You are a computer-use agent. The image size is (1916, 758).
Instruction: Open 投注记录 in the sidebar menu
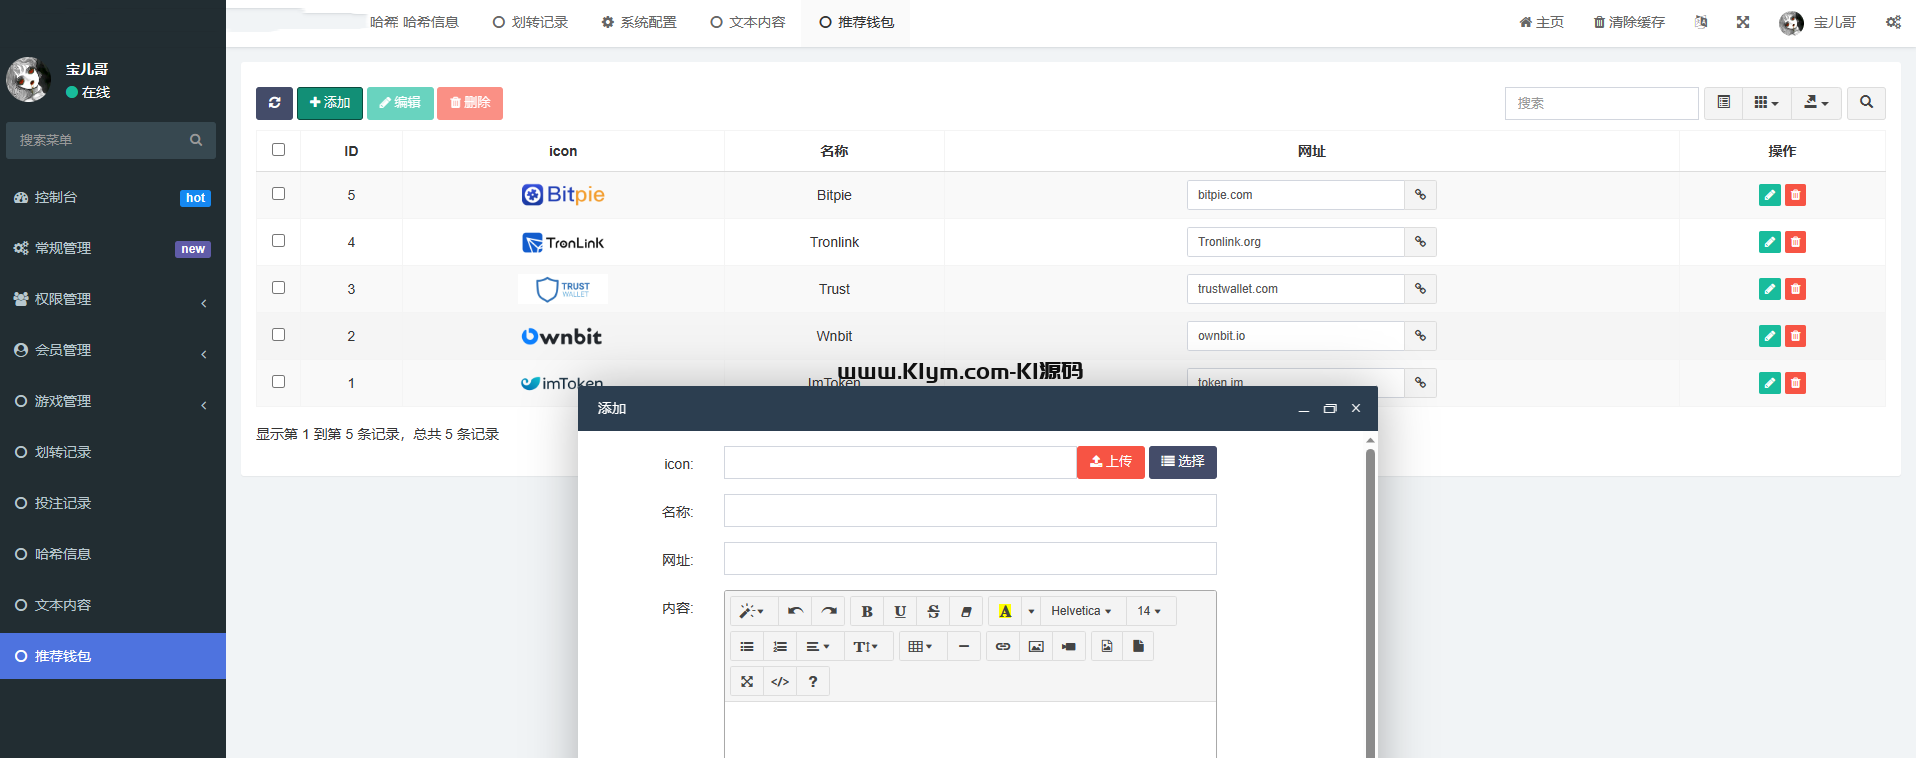click(x=63, y=503)
